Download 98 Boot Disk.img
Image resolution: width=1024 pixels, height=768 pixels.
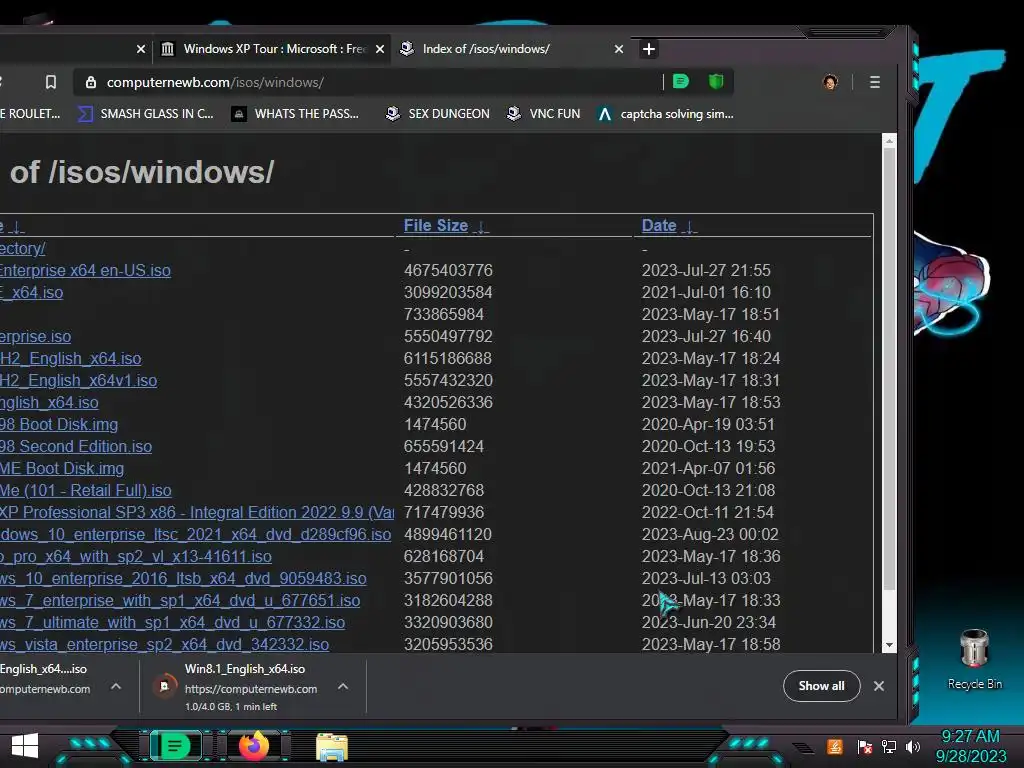click(x=59, y=424)
